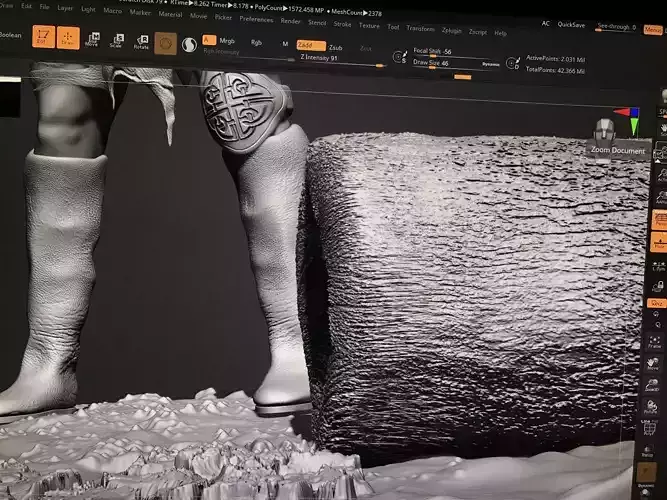
Task: Toggle the A auto-mask button beside Mrgb
Action: click(209, 40)
